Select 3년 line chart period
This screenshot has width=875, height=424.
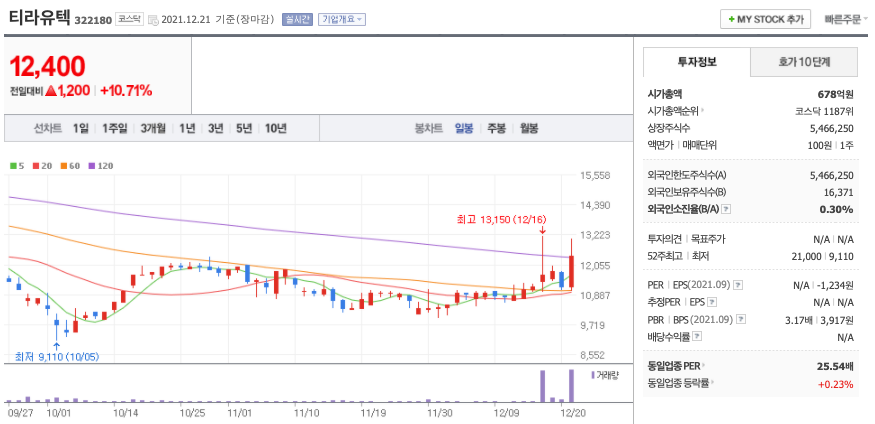215,129
